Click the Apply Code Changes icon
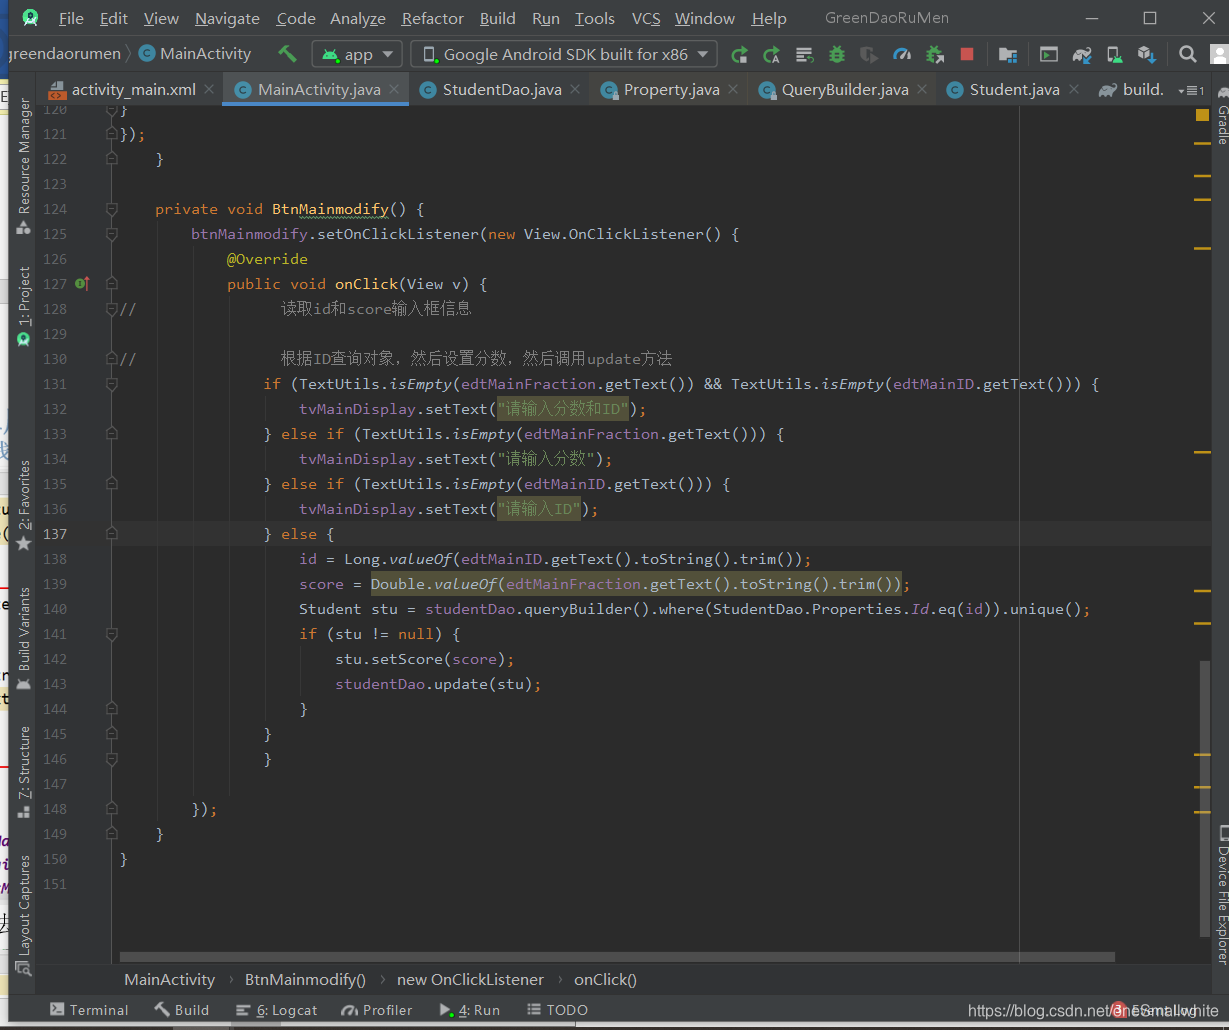1229x1030 pixels. 804,54
